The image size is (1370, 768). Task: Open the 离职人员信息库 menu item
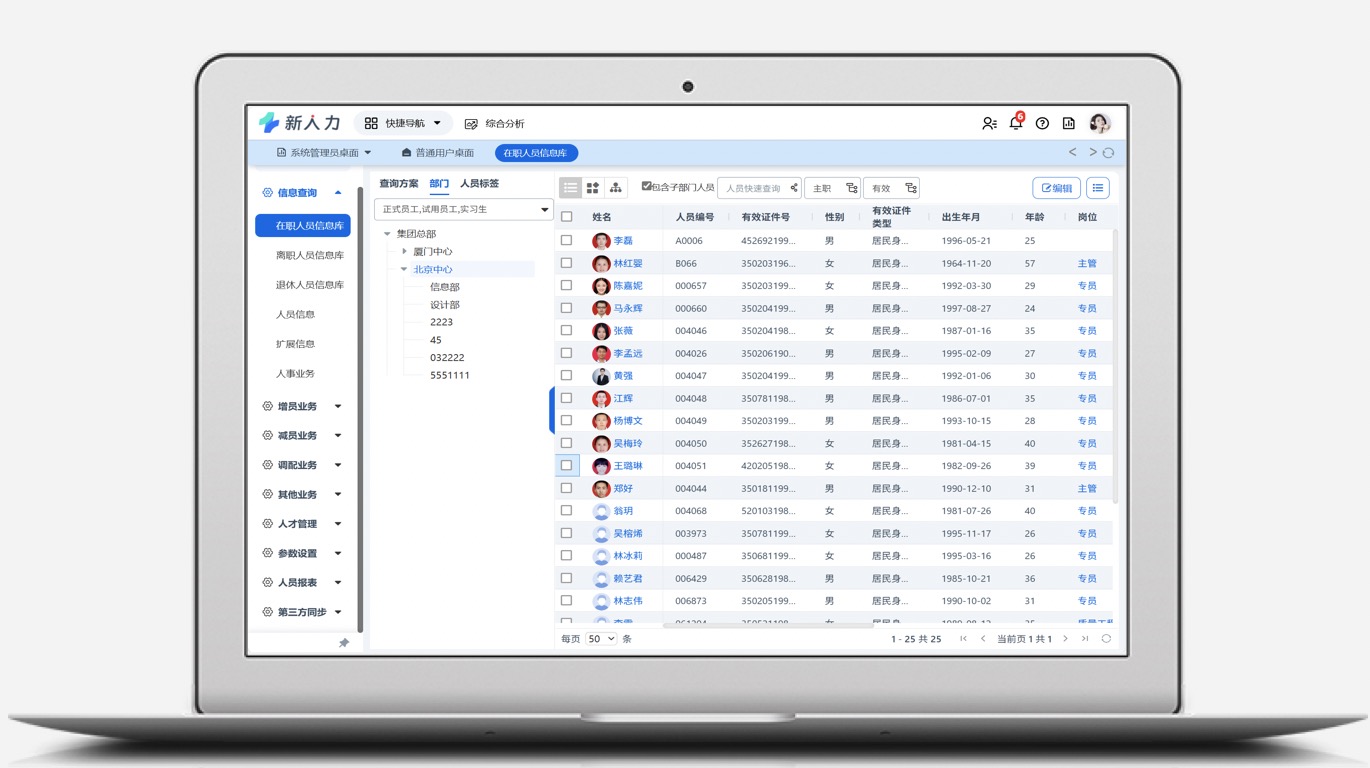pos(309,255)
